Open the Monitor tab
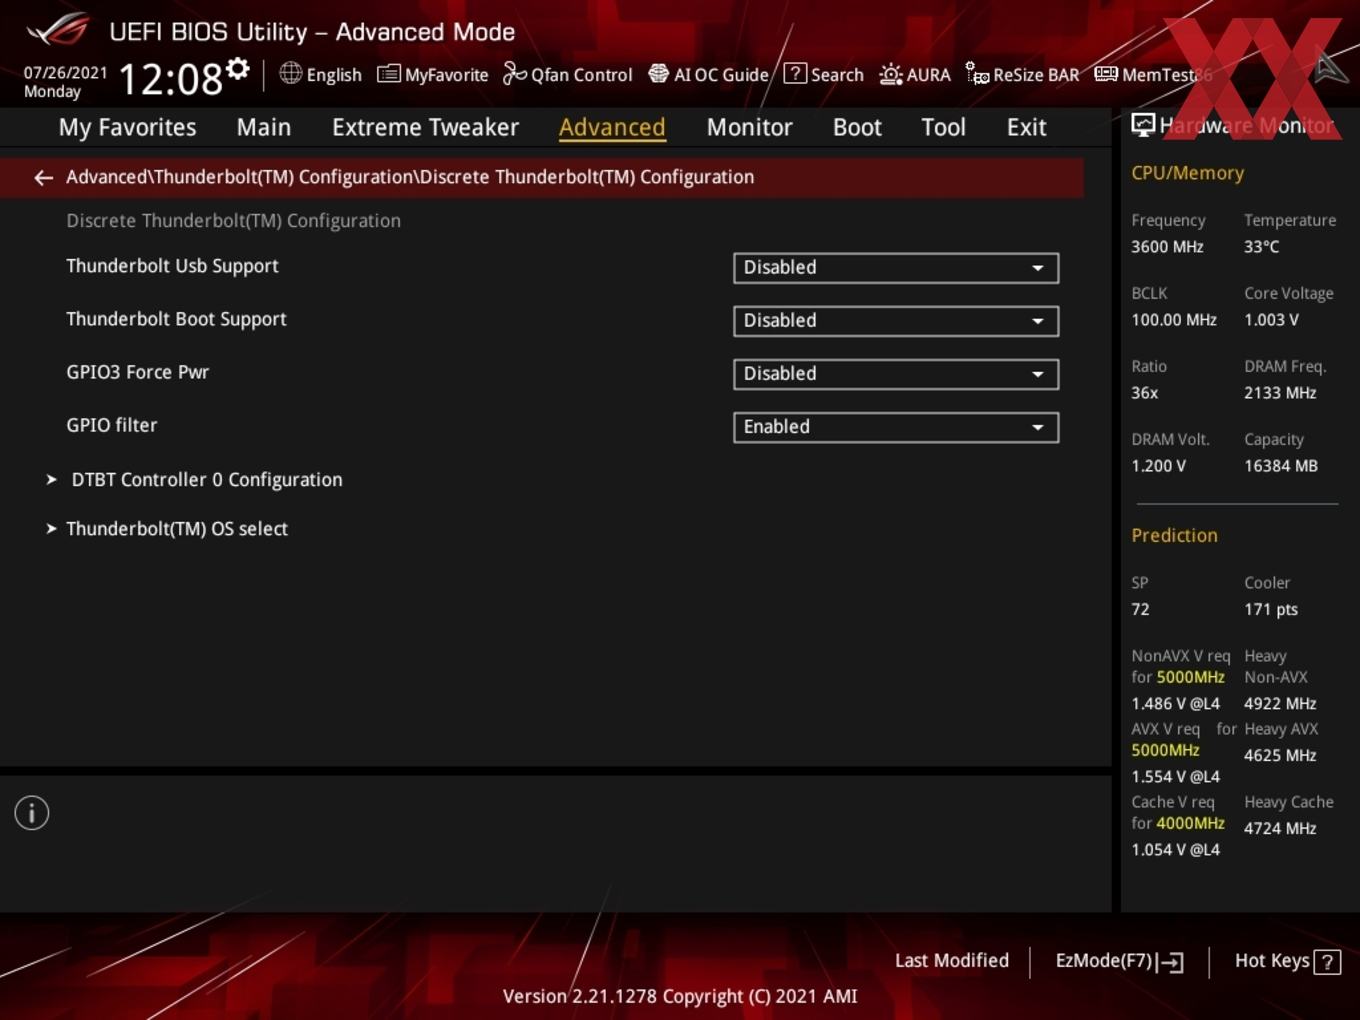 [749, 128]
